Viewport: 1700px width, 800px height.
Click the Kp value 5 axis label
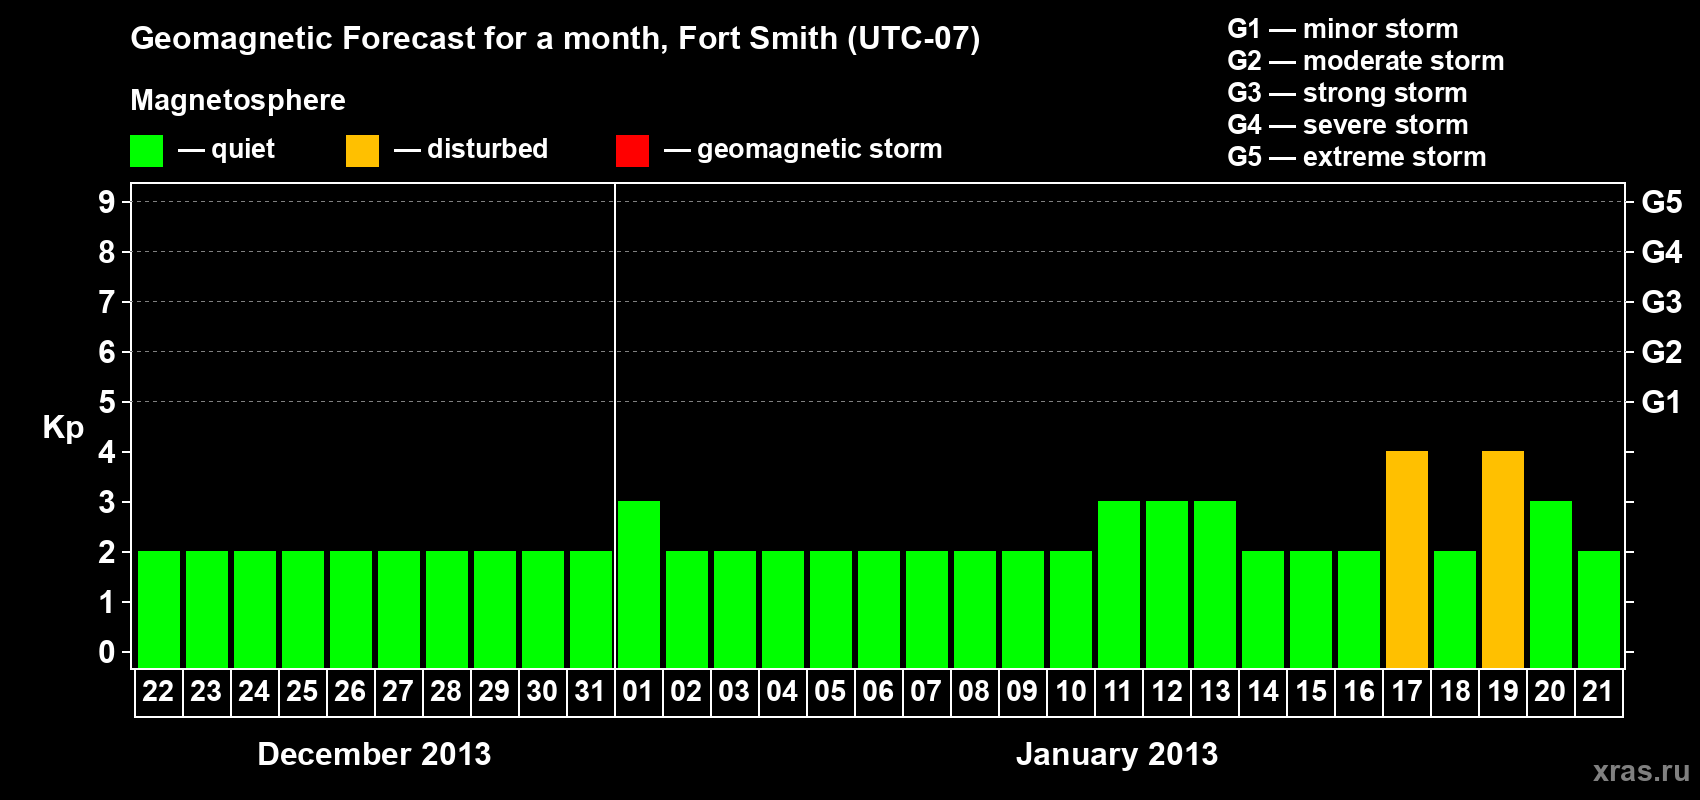(x=107, y=402)
